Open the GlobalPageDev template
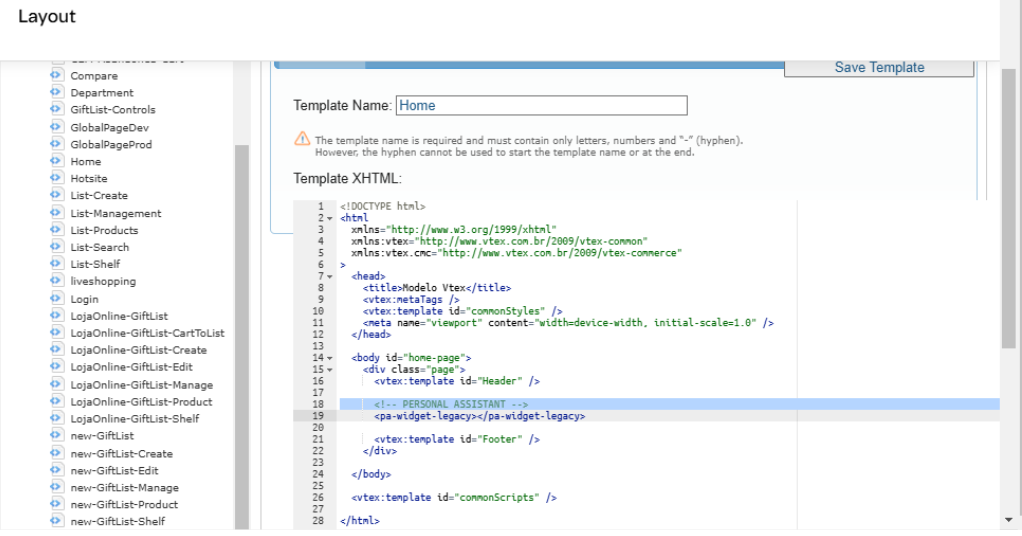 click(110, 127)
